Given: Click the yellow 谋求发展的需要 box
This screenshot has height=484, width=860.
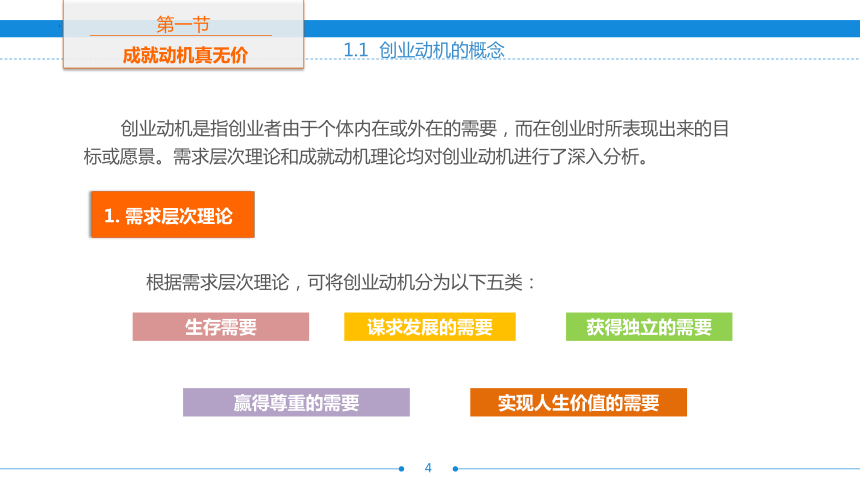Looking at the screenshot, I should click(429, 327).
